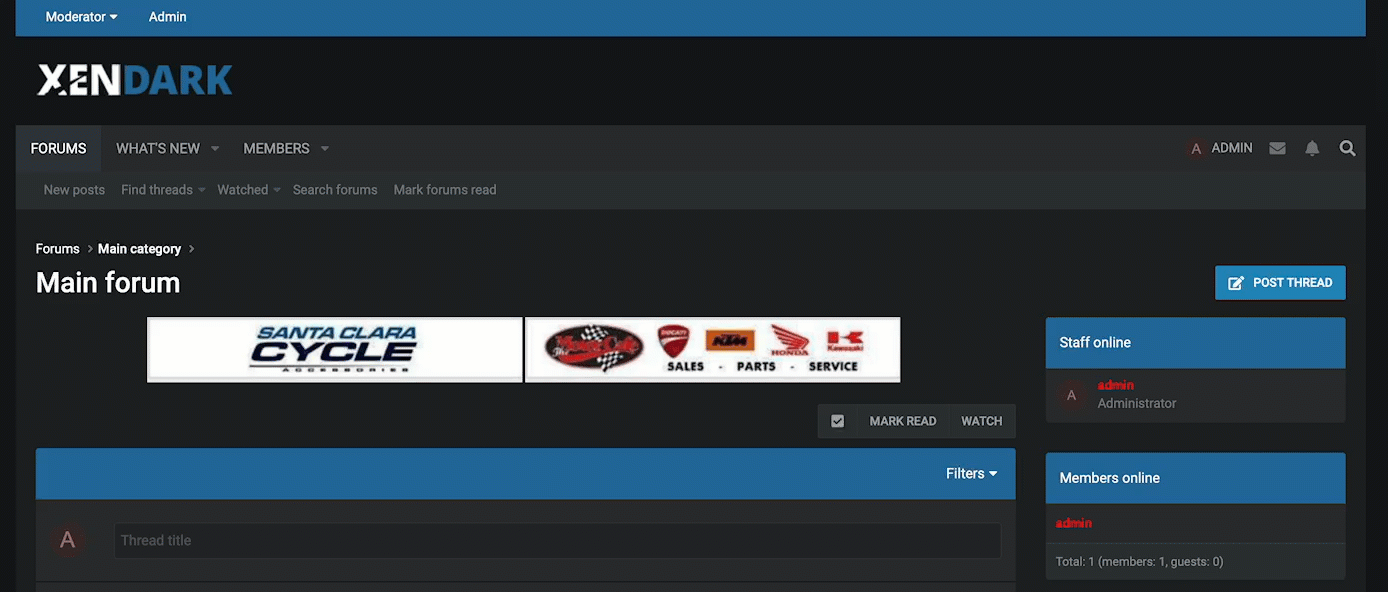Click admin avatar in Staff online
This screenshot has width=1388, height=592.
(1071, 395)
